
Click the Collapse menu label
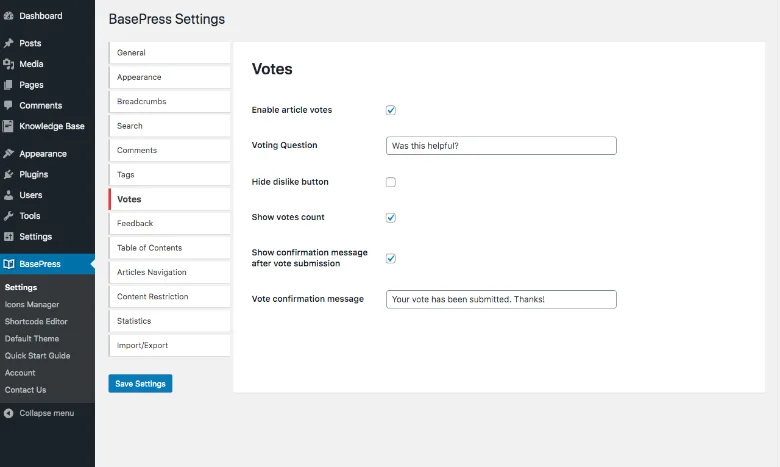(x=47, y=413)
